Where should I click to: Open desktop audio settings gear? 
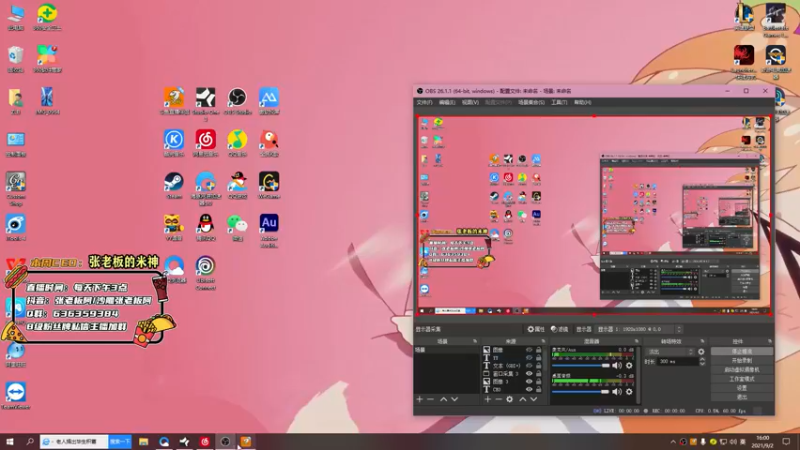(x=629, y=391)
